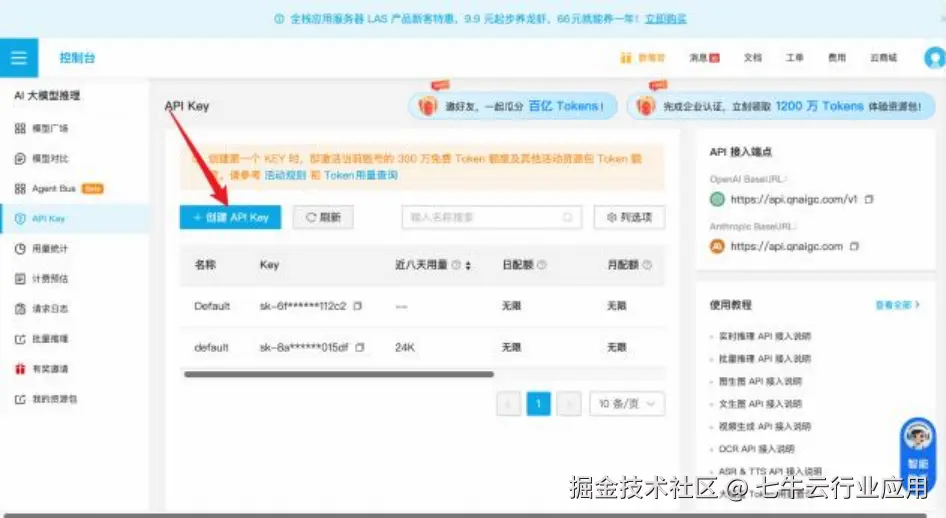Open the 列选项 column options
Image resolution: width=946 pixels, height=518 pixels.
pyautogui.click(x=629, y=217)
